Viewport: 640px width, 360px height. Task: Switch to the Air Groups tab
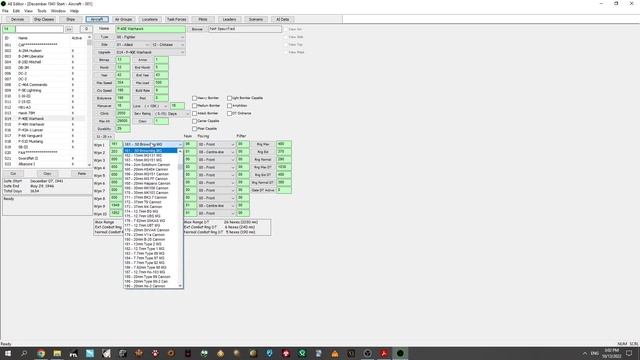point(123,20)
